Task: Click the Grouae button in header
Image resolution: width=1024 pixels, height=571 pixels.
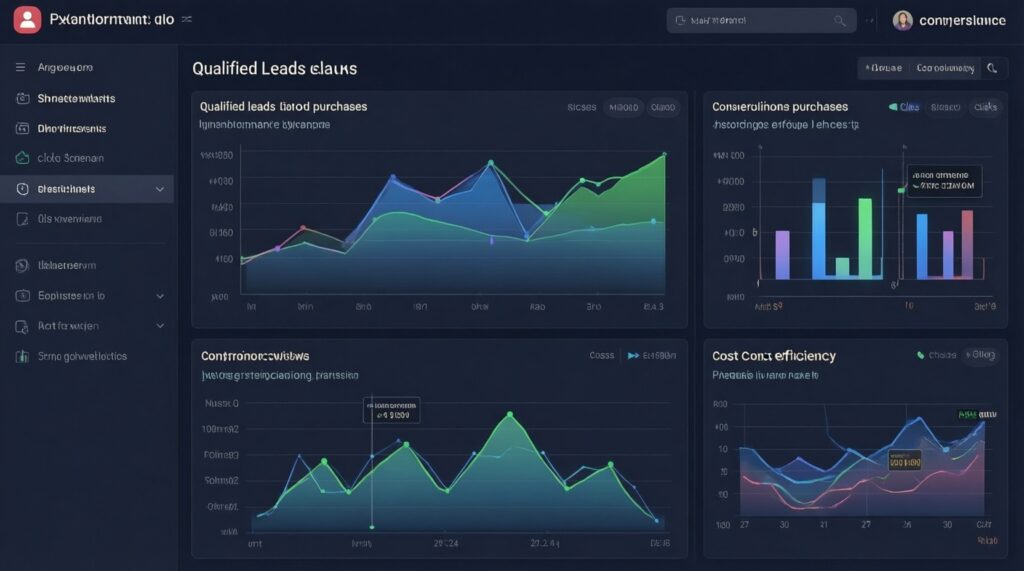Action: click(x=884, y=68)
